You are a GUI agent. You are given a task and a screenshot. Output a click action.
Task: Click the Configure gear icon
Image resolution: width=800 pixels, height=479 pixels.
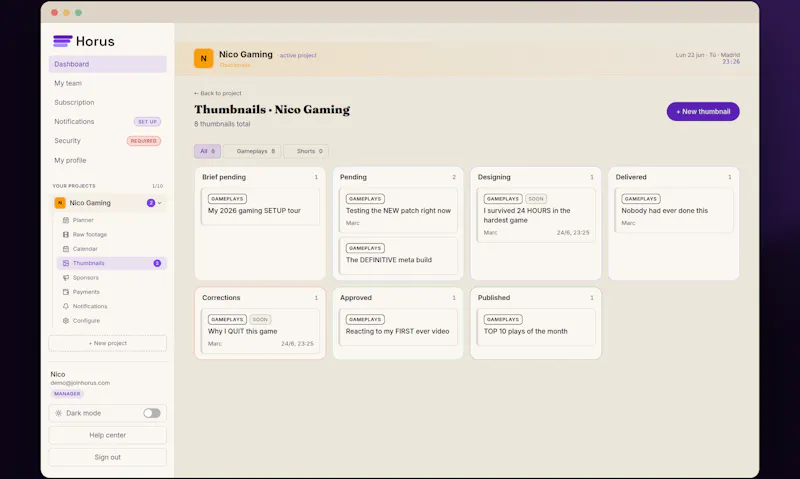click(x=66, y=320)
